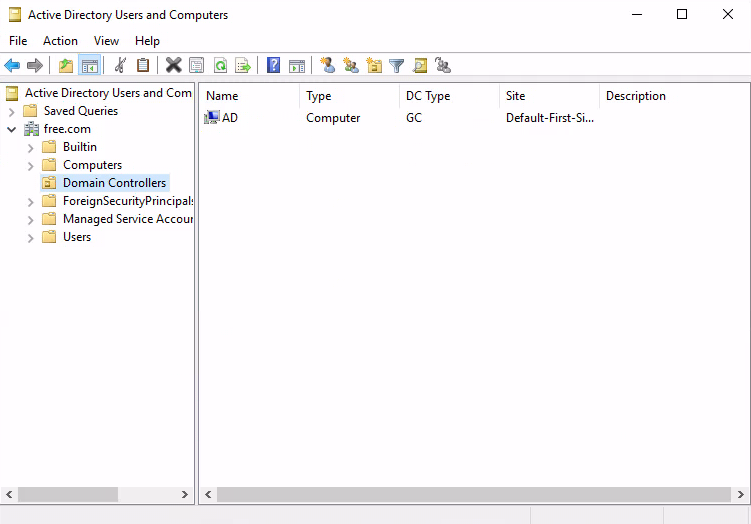Open Help with question mark icon
Image resolution: width=751 pixels, height=524 pixels.
coord(273,65)
